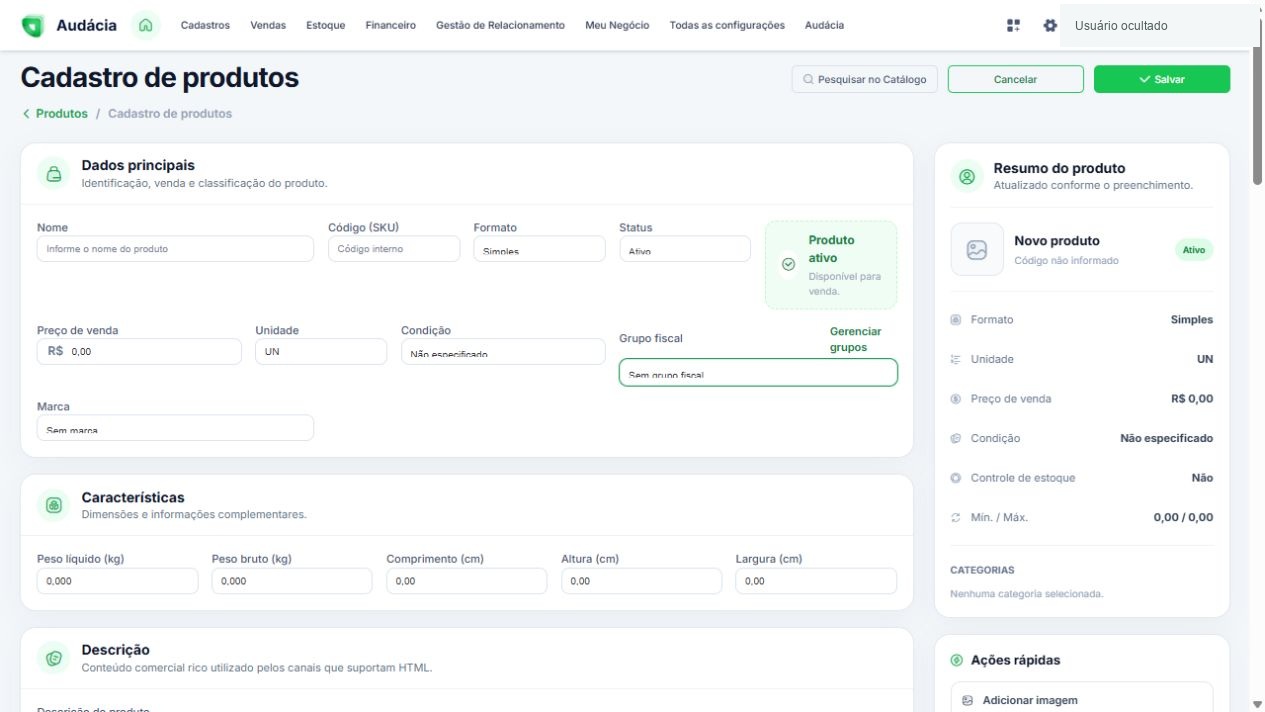Click the Características section icon
1265x712 pixels.
pyautogui.click(x=54, y=505)
